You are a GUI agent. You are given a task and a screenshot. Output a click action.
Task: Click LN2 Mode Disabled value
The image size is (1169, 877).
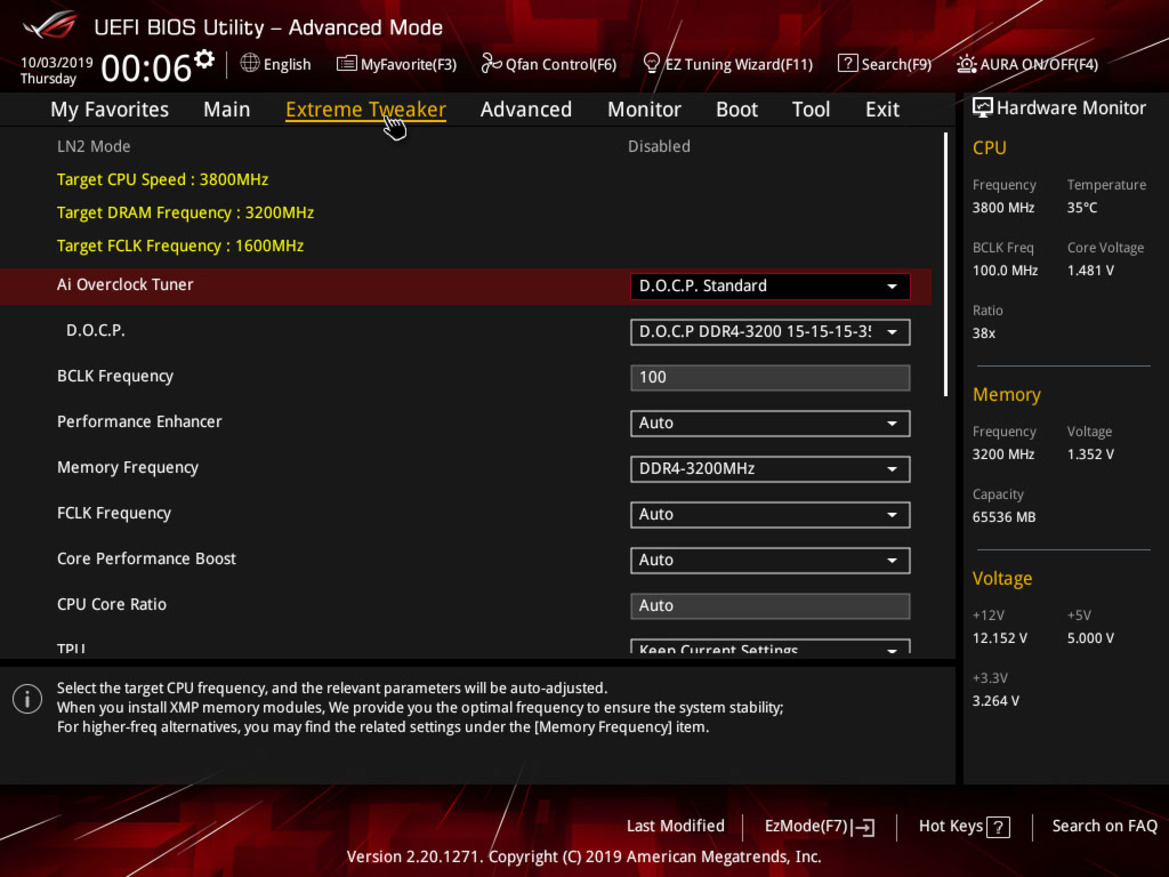(659, 146)
